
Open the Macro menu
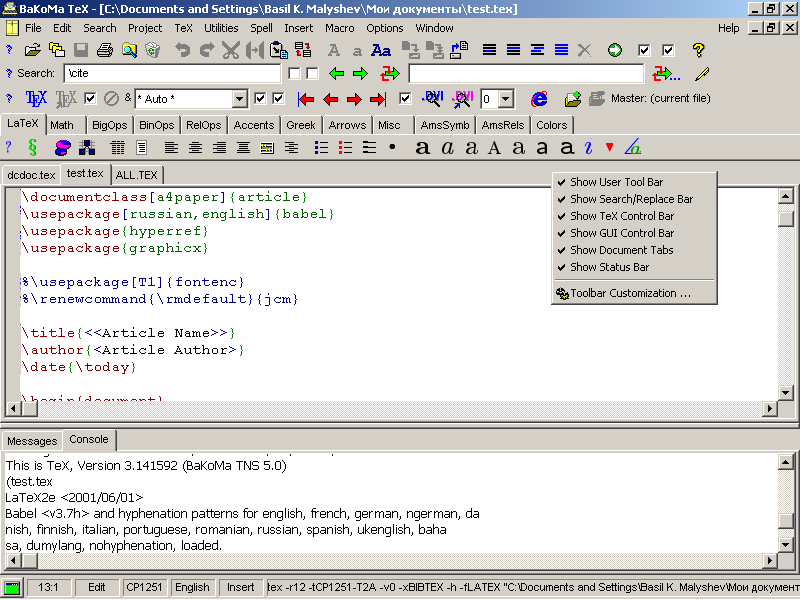tap(338, 28)
